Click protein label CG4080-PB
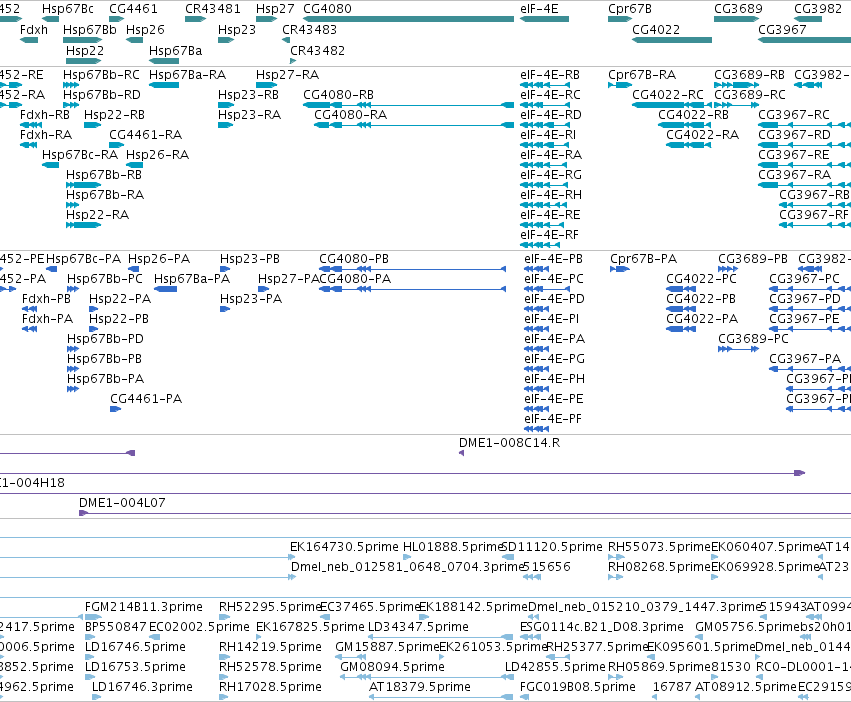Viewport: 851px width, 702px height. point(354,259)
